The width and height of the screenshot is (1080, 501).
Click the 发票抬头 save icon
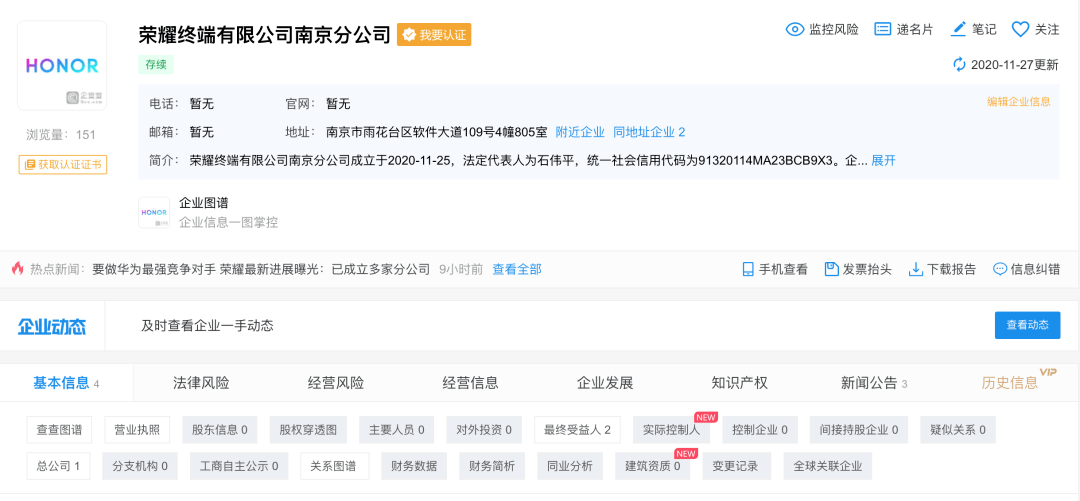point(831,269)
